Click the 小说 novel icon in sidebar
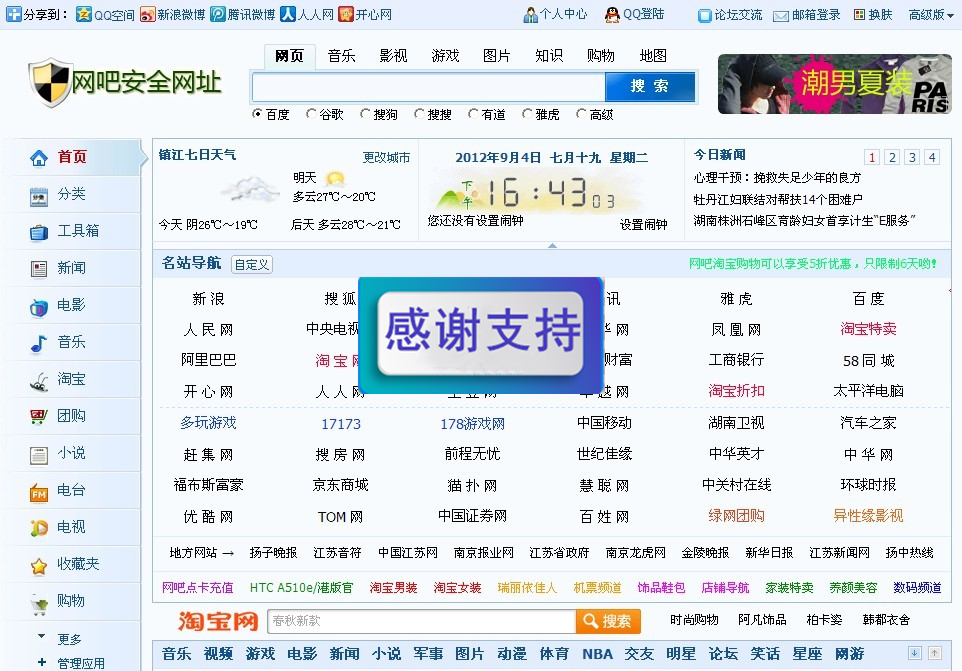 click(x=39, y=455)
